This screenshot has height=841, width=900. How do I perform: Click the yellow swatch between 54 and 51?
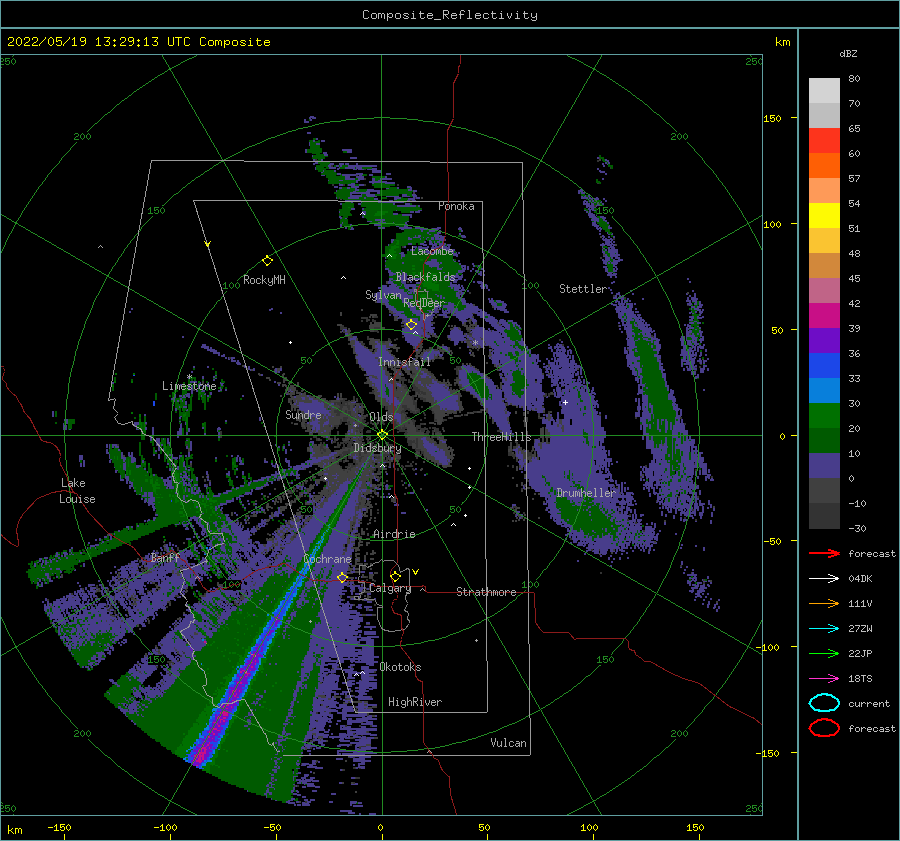coord(824,215)
